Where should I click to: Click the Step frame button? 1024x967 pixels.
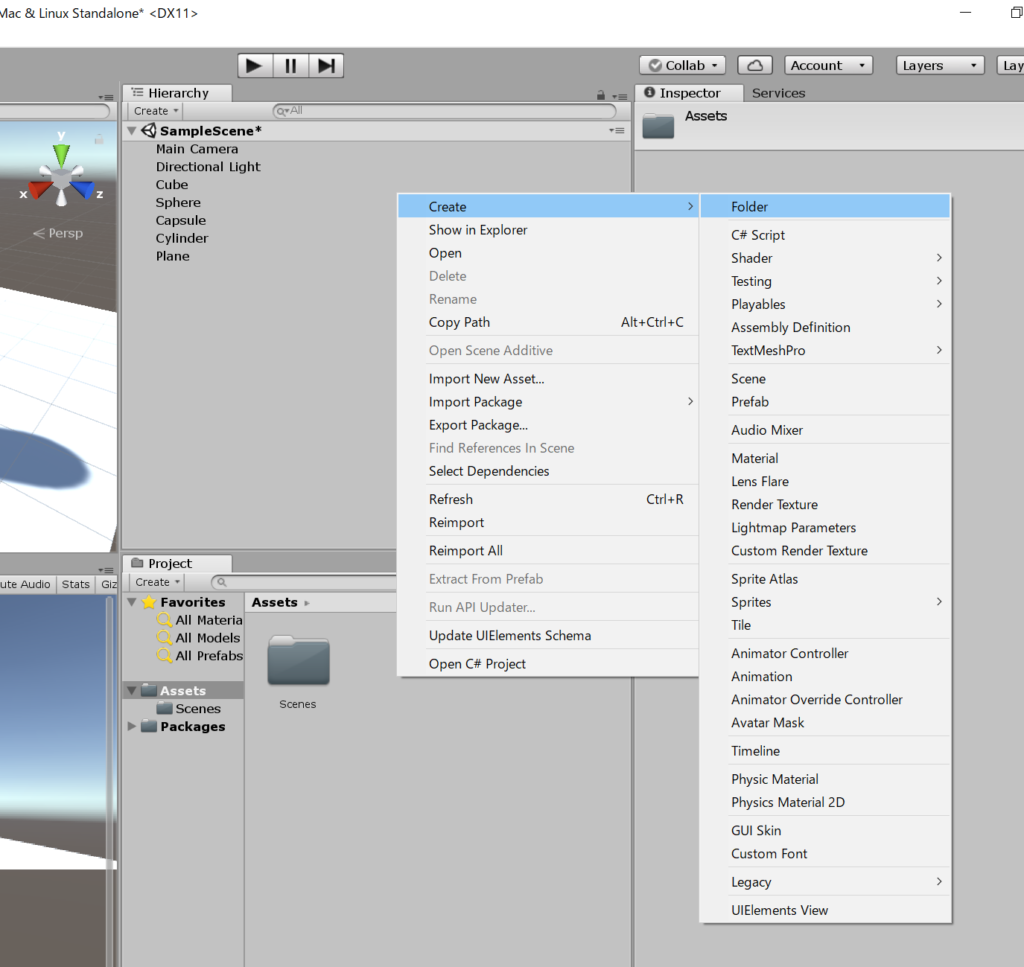[x=326, y=66]
